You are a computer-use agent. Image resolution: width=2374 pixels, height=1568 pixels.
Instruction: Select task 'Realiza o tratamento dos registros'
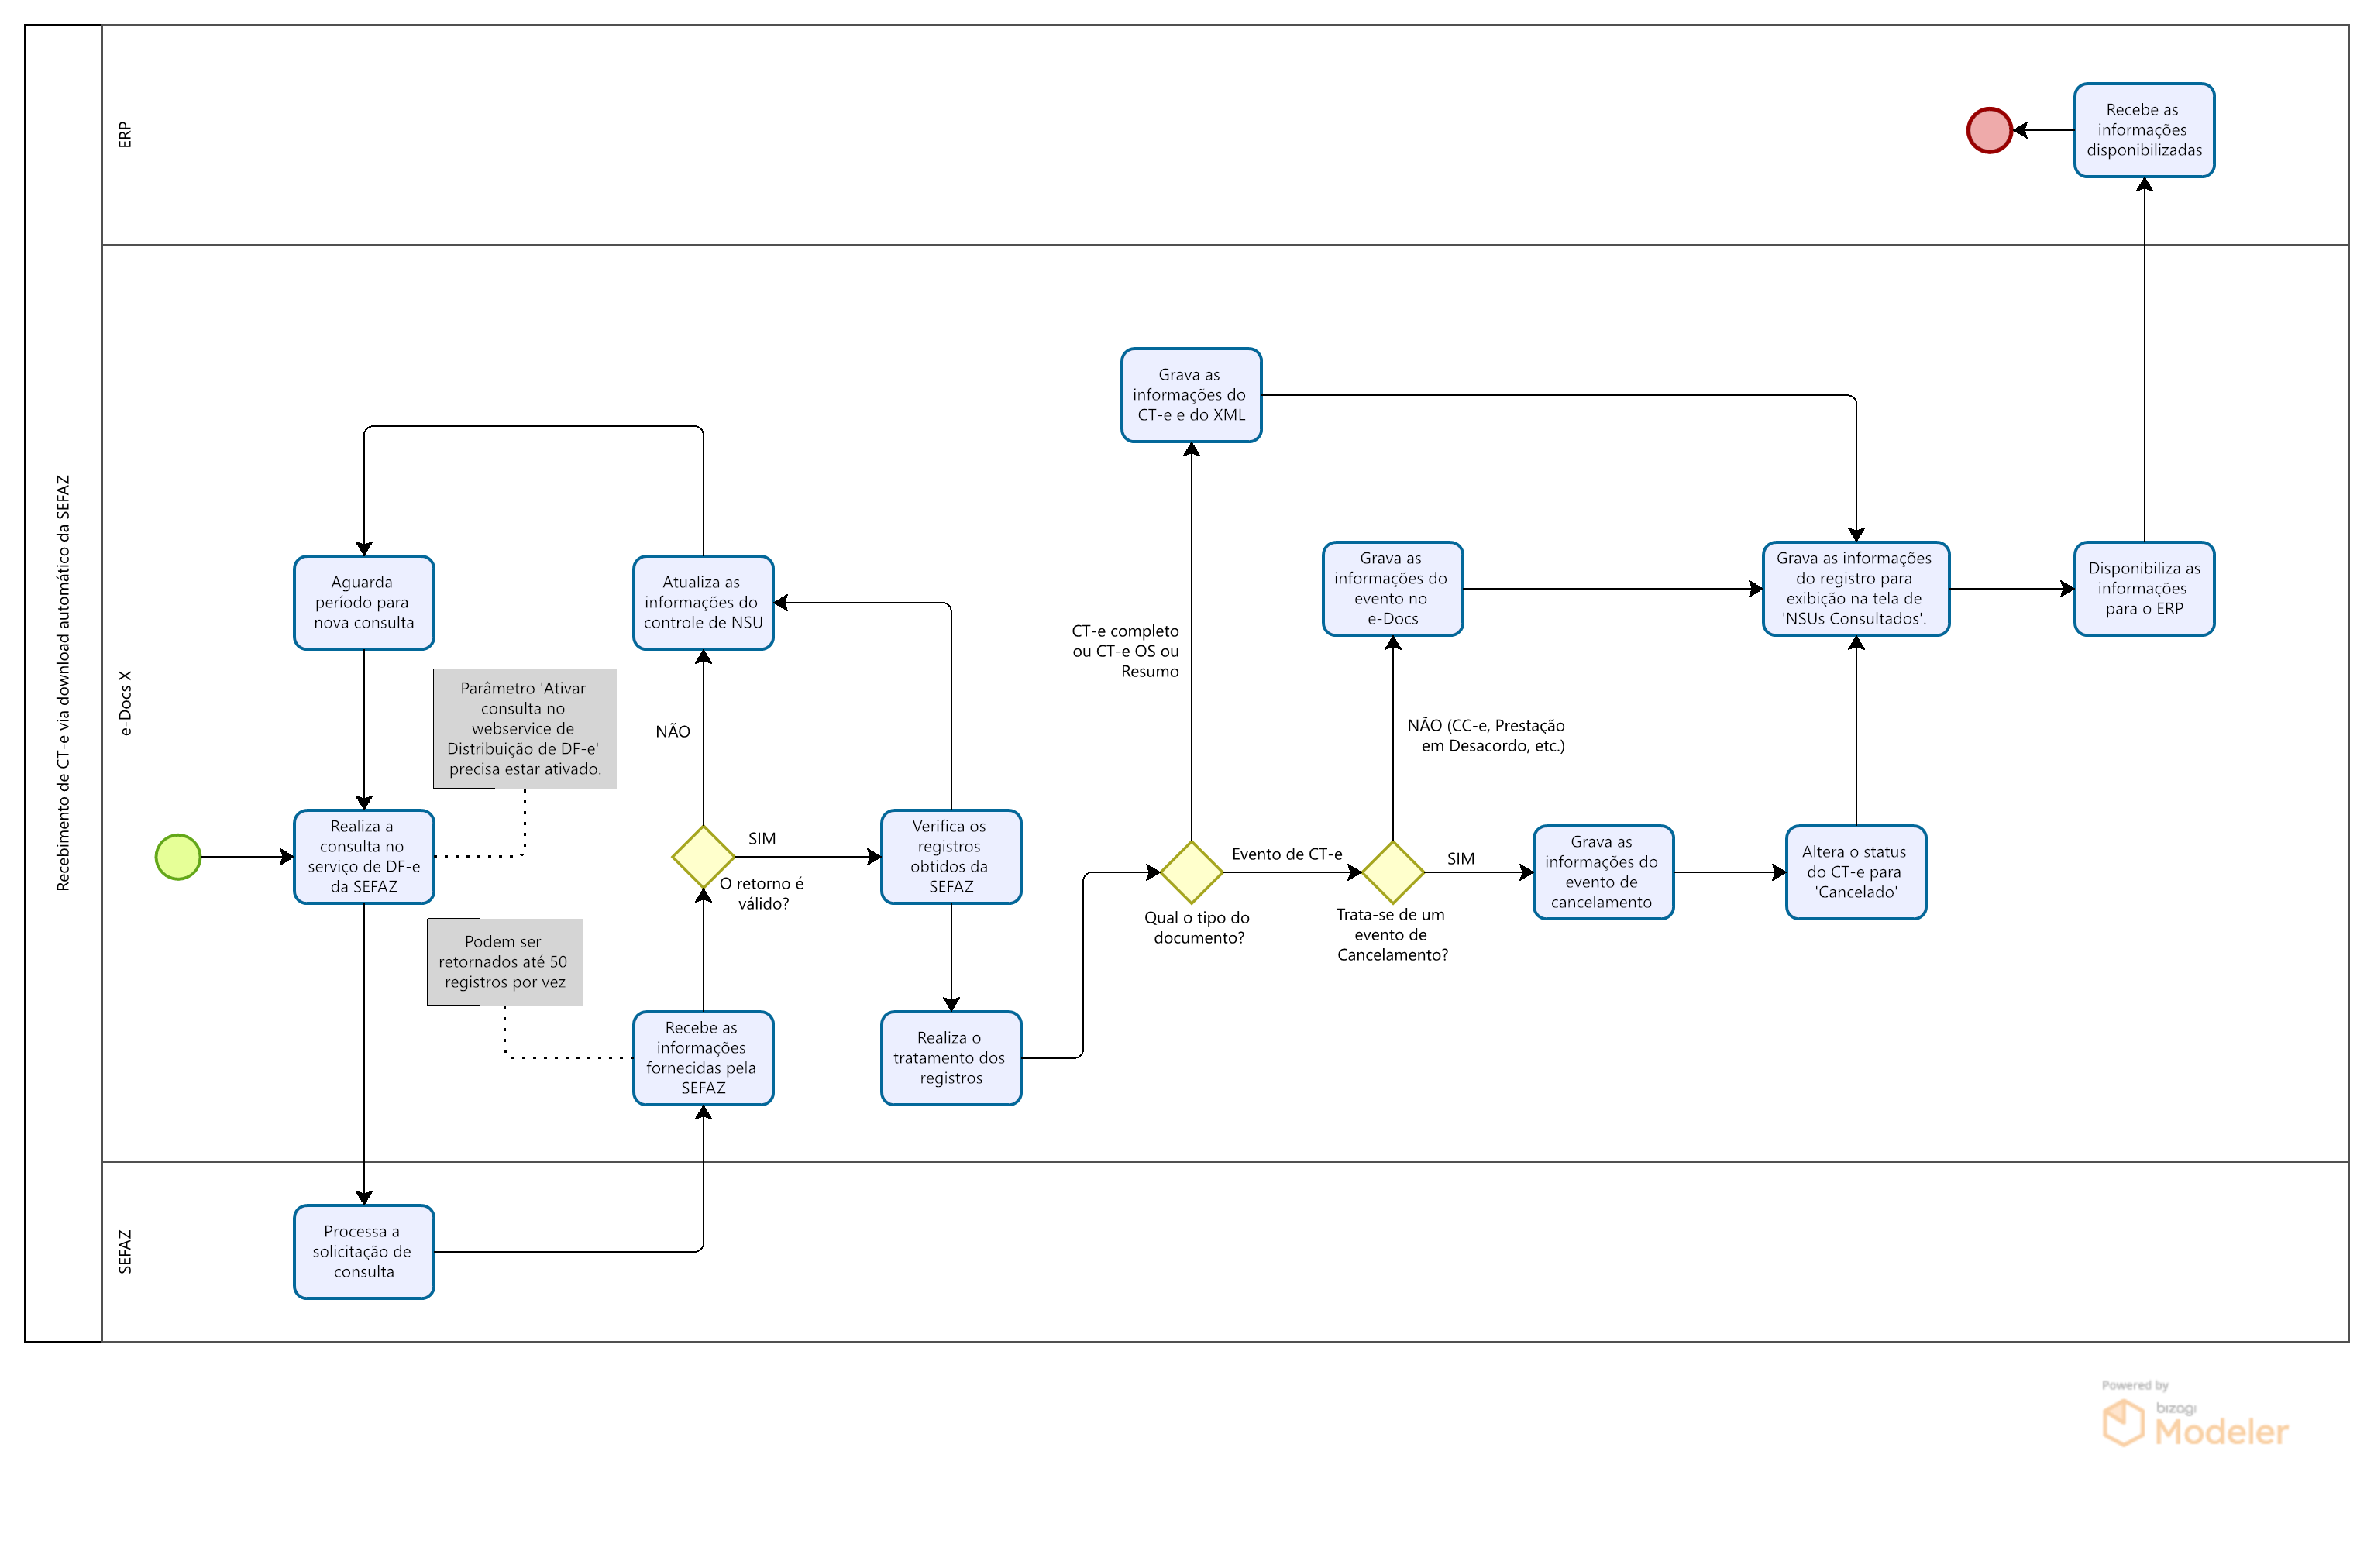click(x=951, y=1058)
